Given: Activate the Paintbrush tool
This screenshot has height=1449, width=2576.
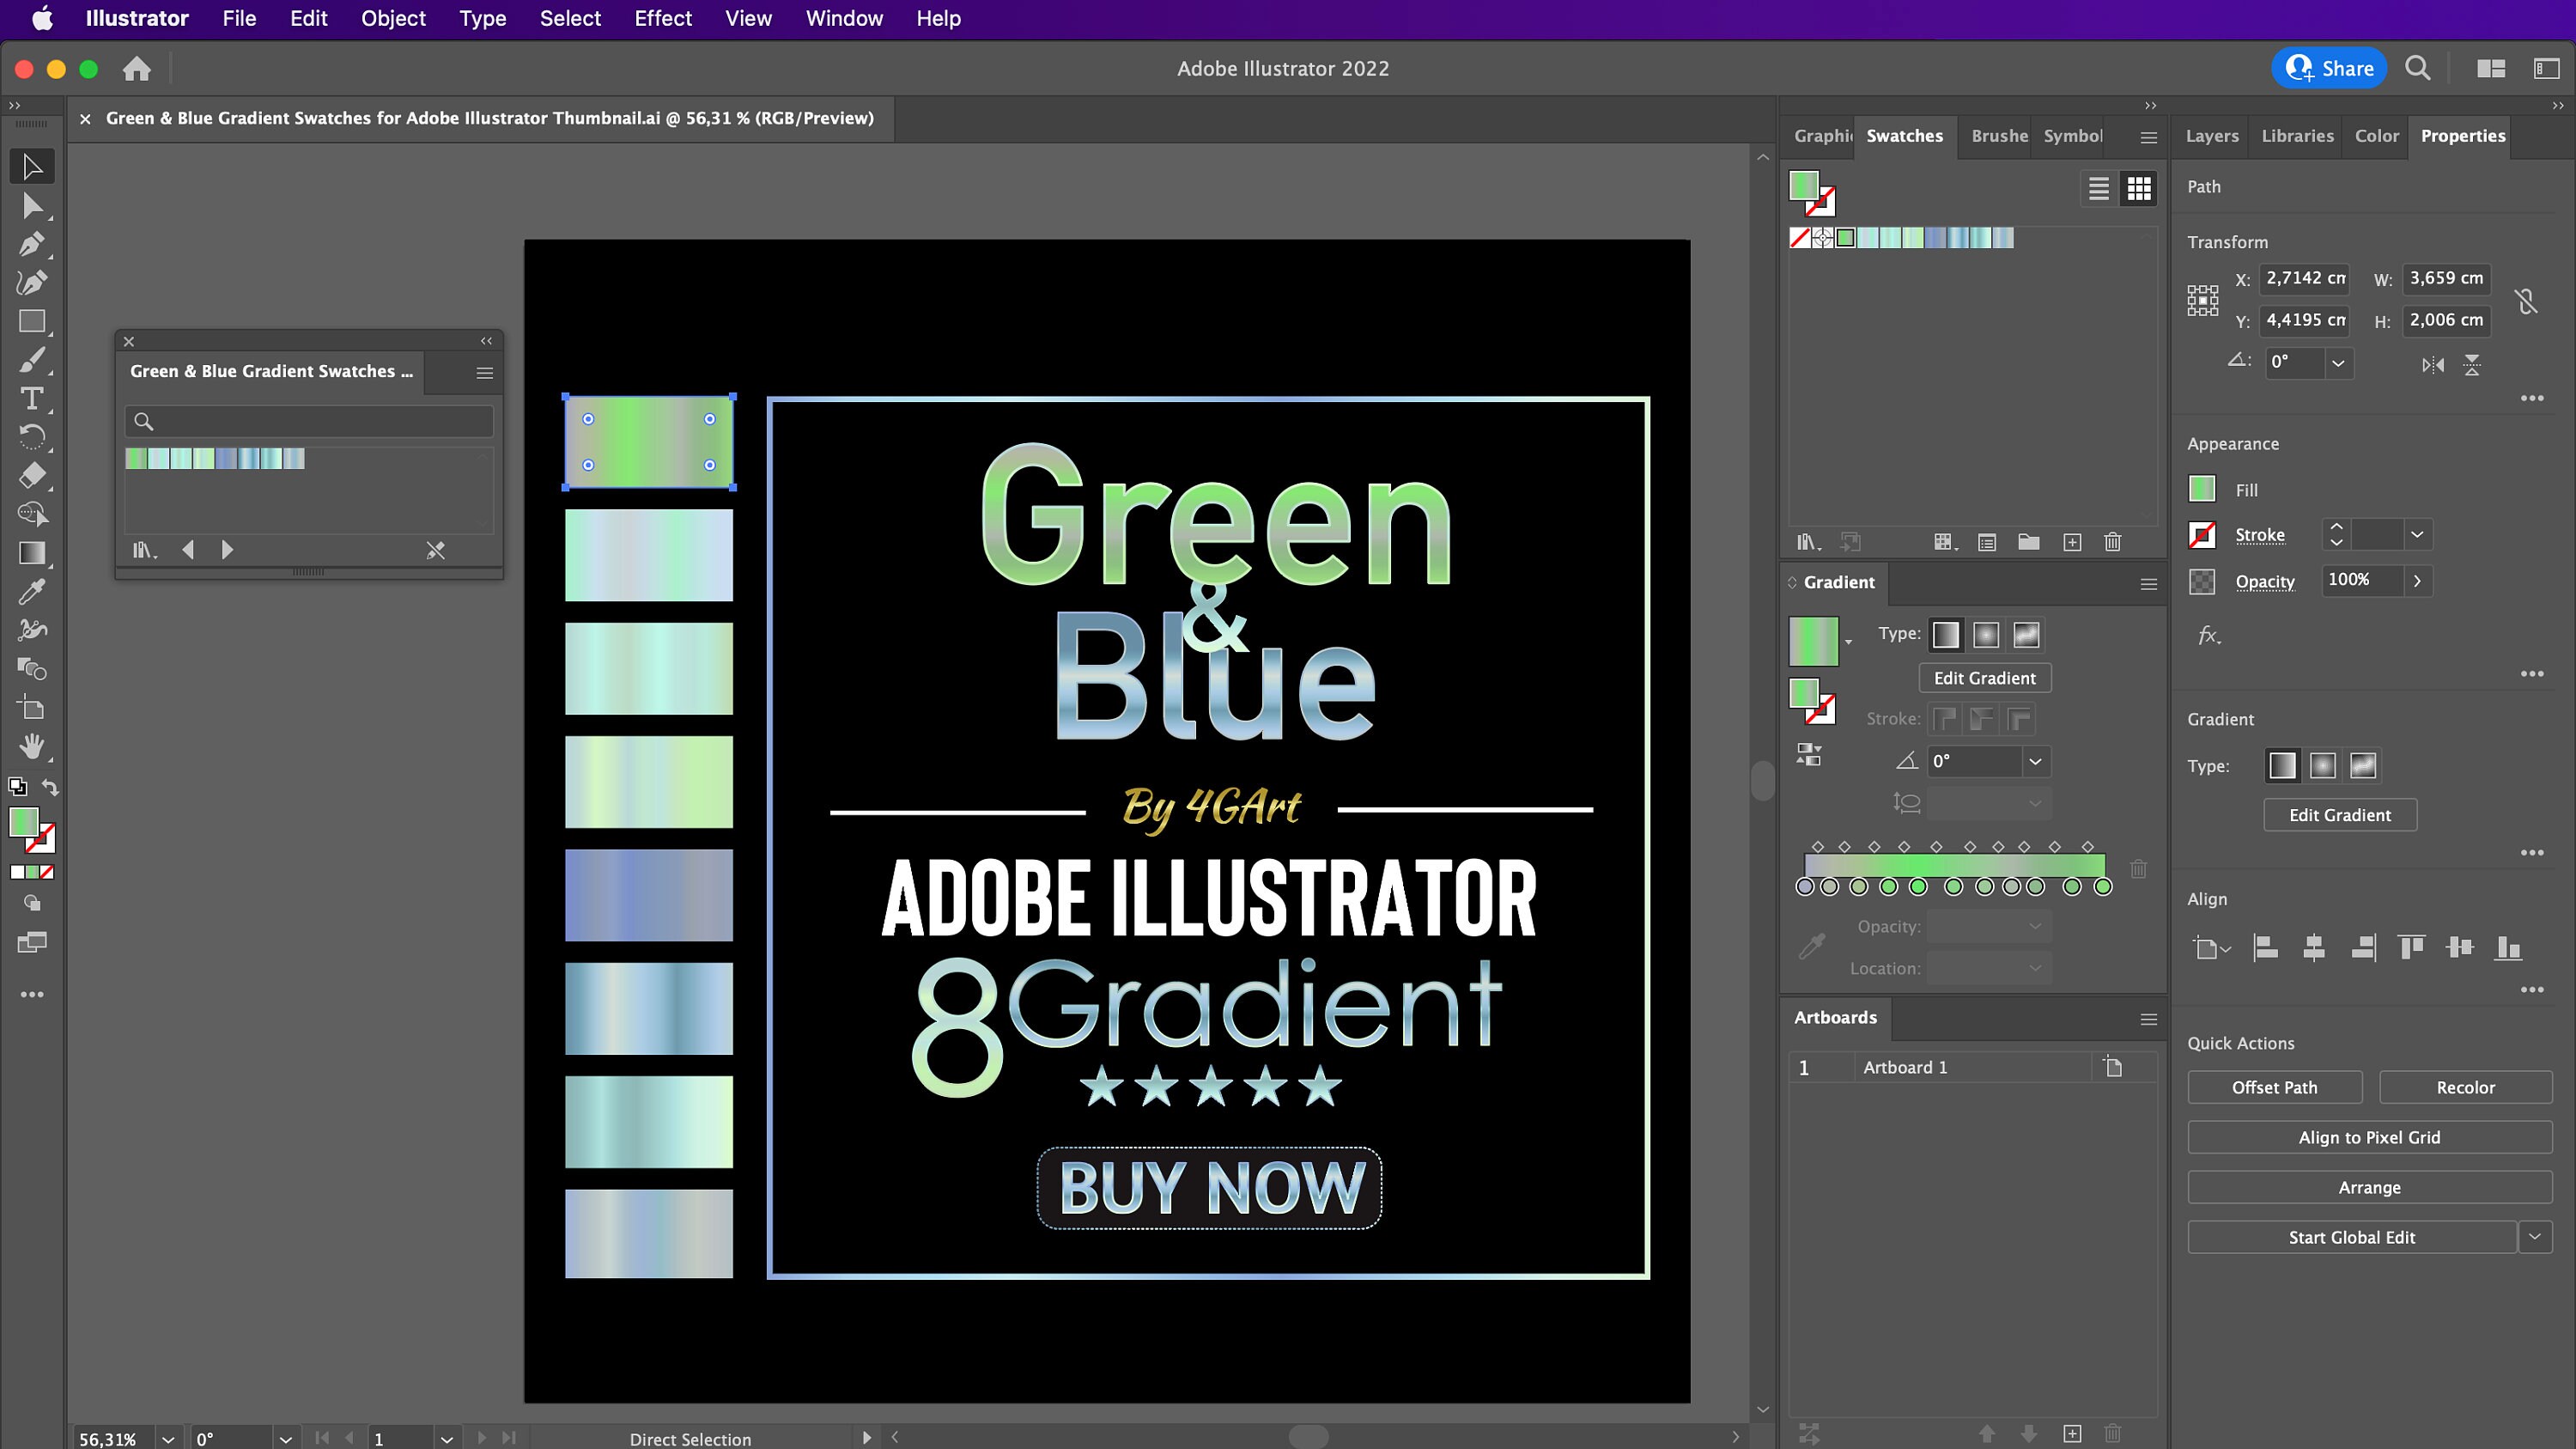Looking at the screenshot, I should 32,360.
